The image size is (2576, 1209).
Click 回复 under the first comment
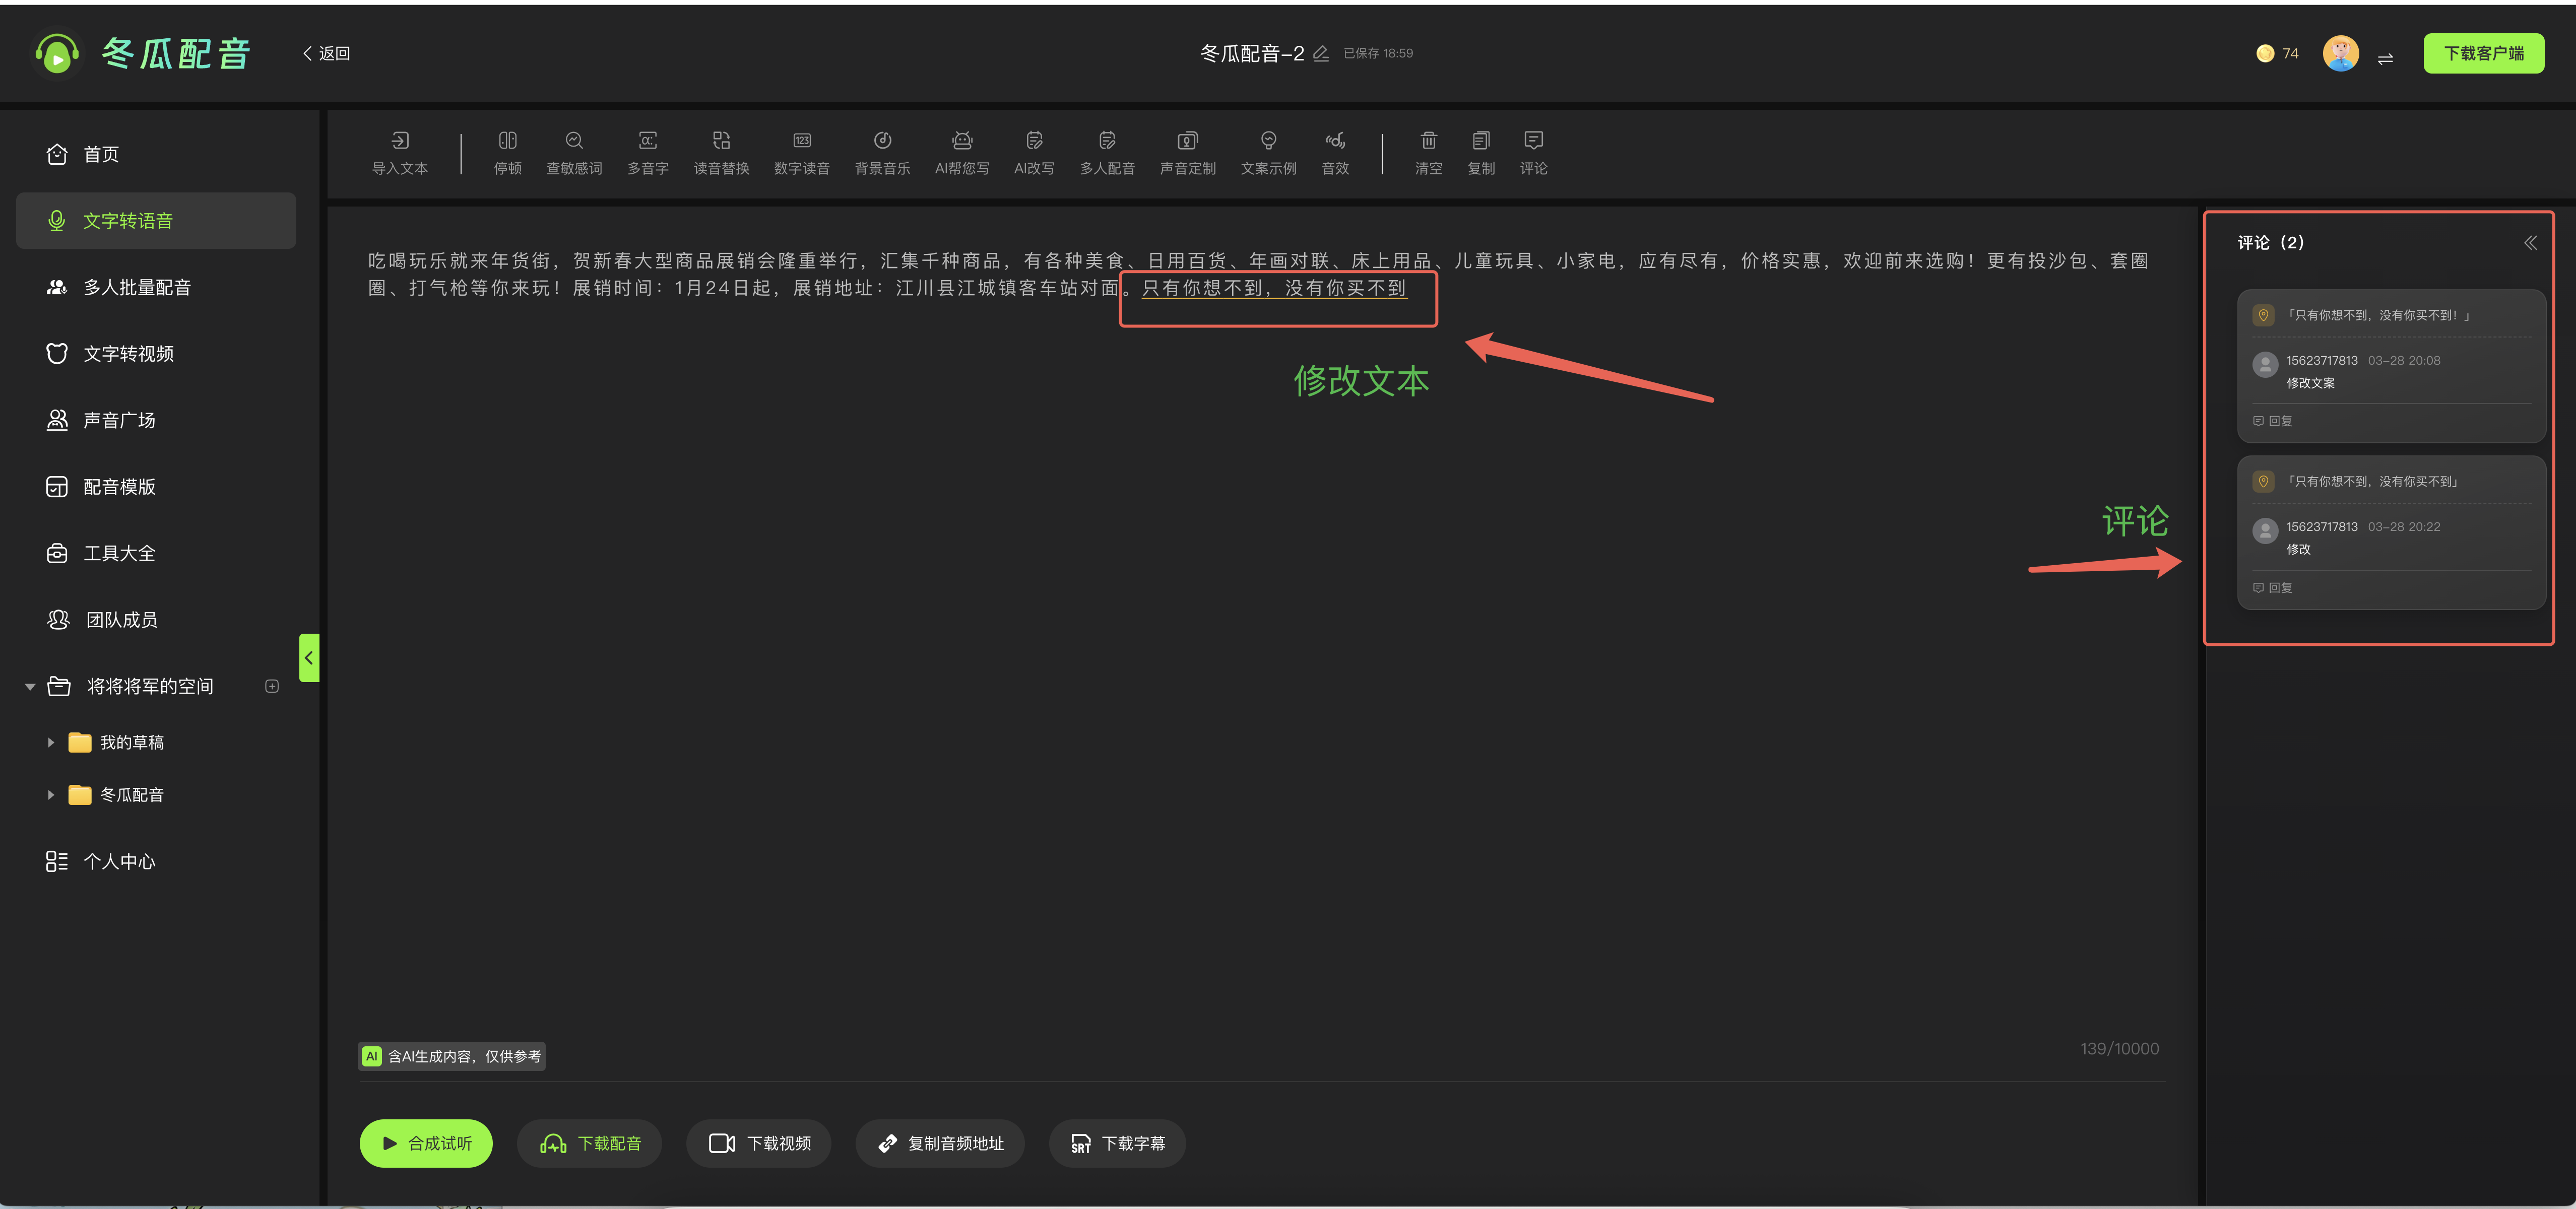click(x=2272, y=421)
